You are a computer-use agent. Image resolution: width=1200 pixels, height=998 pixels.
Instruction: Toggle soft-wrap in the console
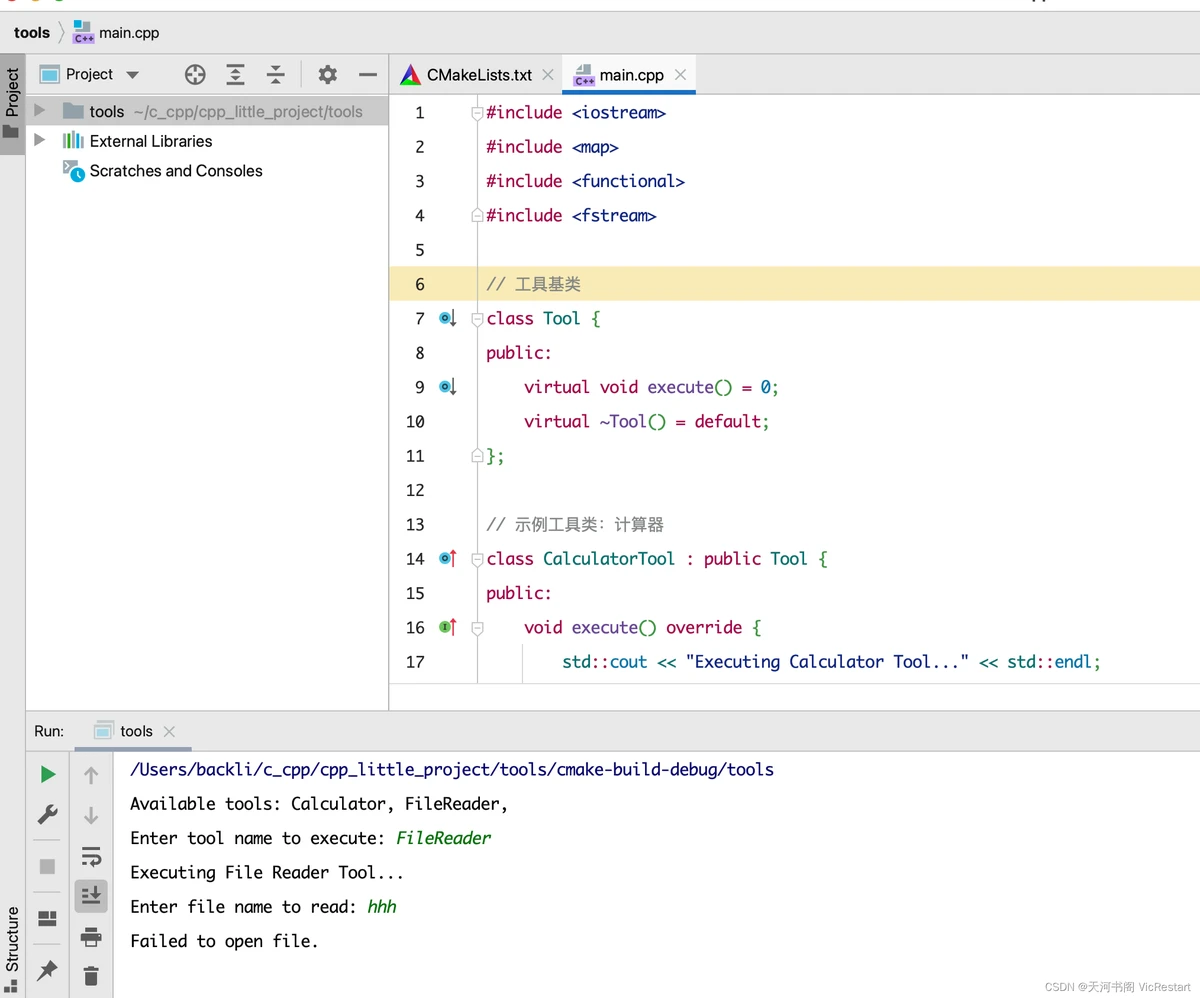click(91, 856)
